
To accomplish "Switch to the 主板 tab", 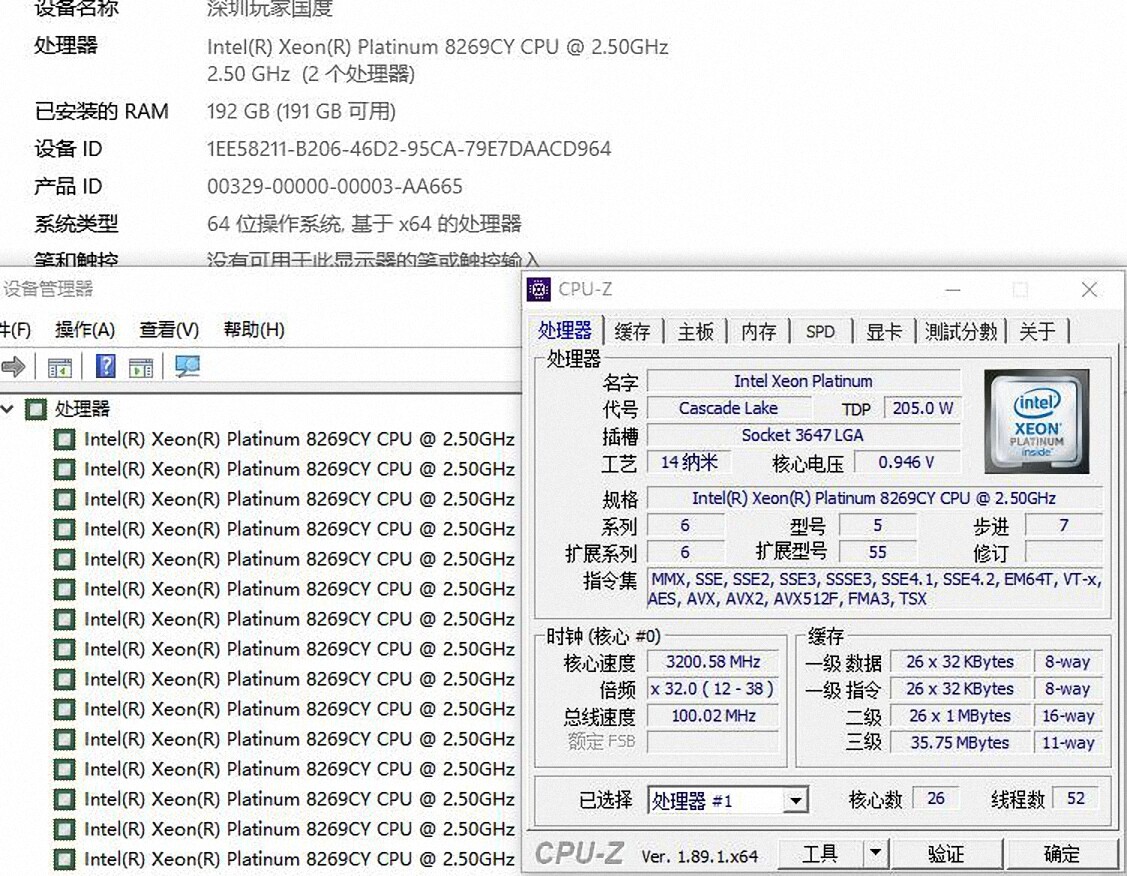I will (696, 332).
